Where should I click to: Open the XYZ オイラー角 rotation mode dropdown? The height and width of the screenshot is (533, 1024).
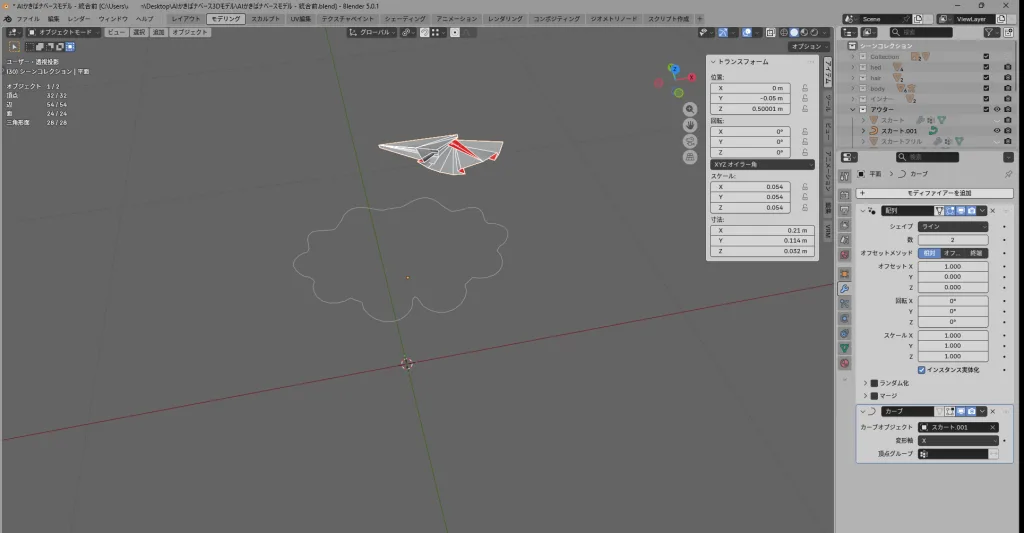point(762,164)
